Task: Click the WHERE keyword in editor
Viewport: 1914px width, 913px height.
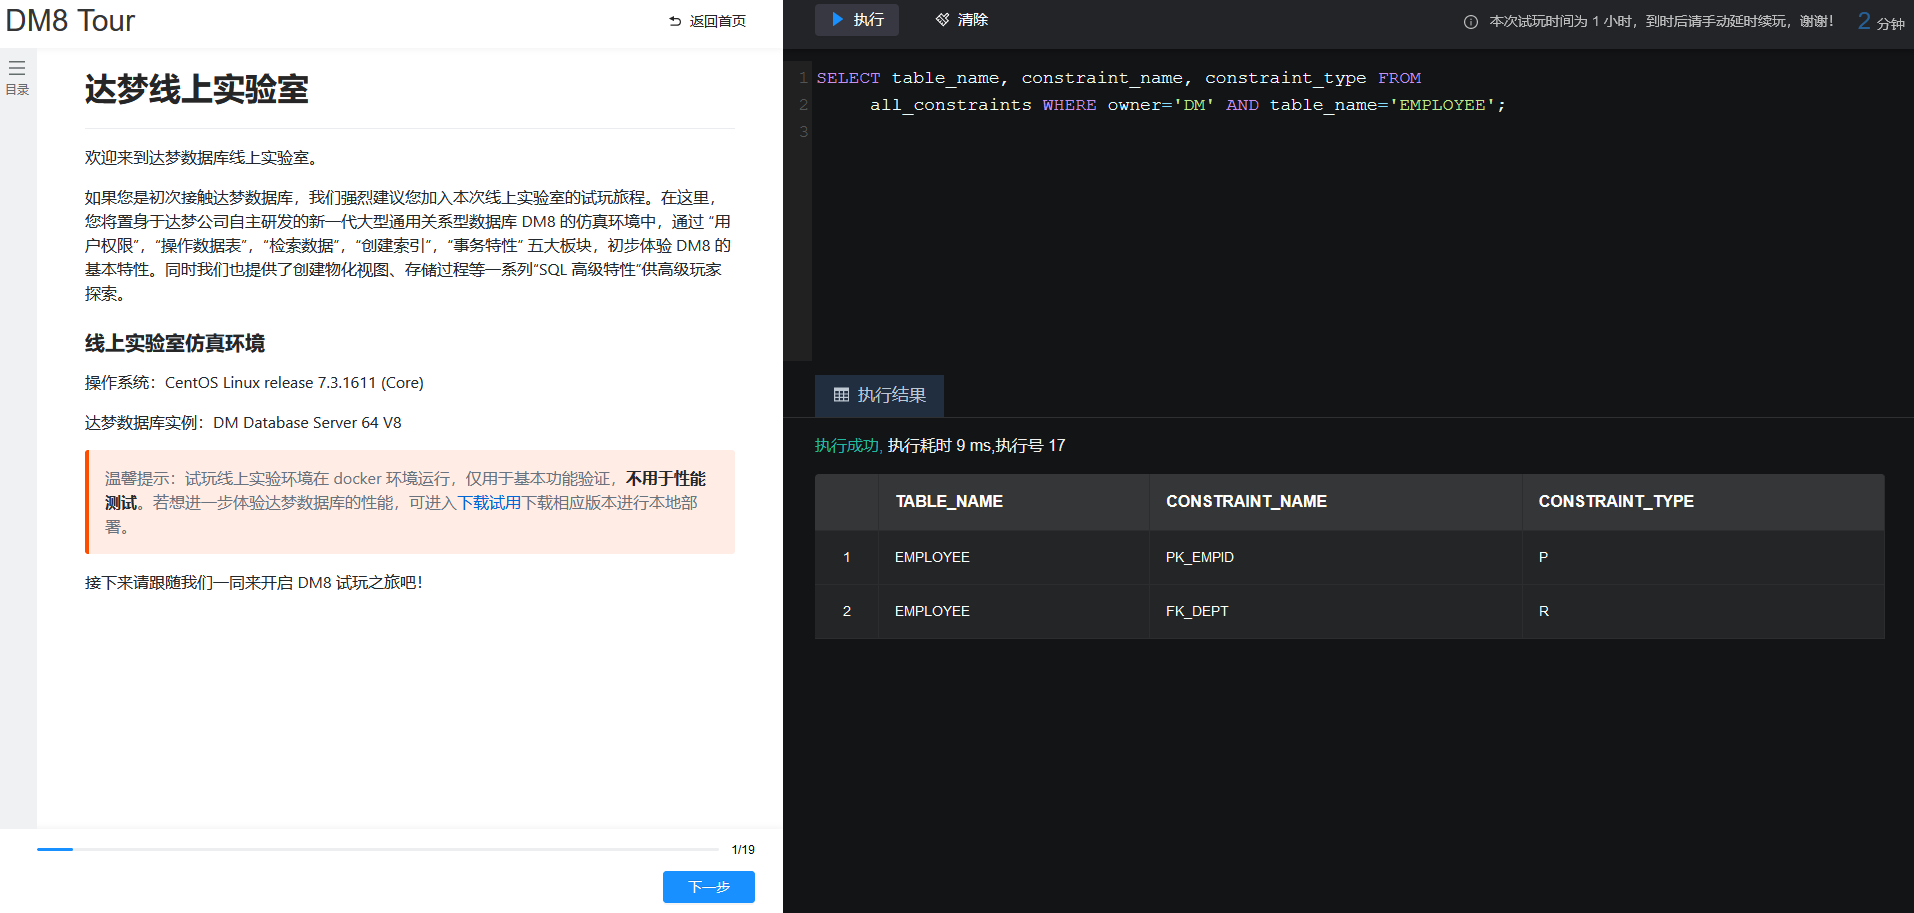Action: coord(1069,105)
